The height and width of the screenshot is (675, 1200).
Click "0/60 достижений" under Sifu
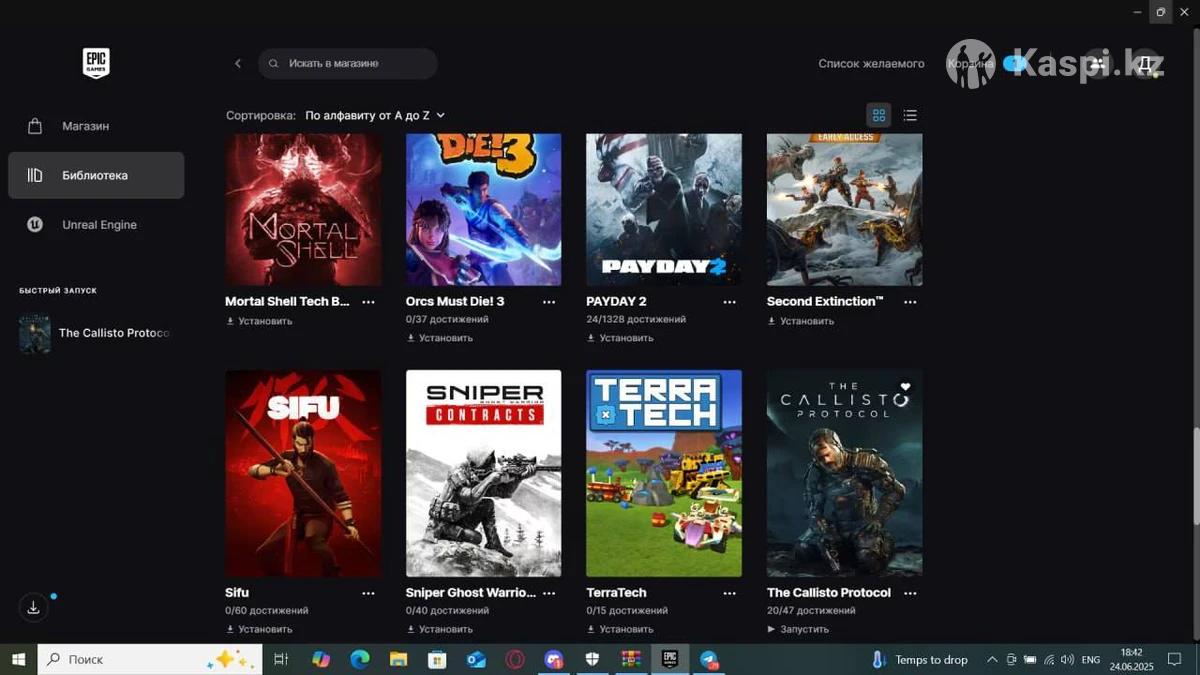click(267, 610)
